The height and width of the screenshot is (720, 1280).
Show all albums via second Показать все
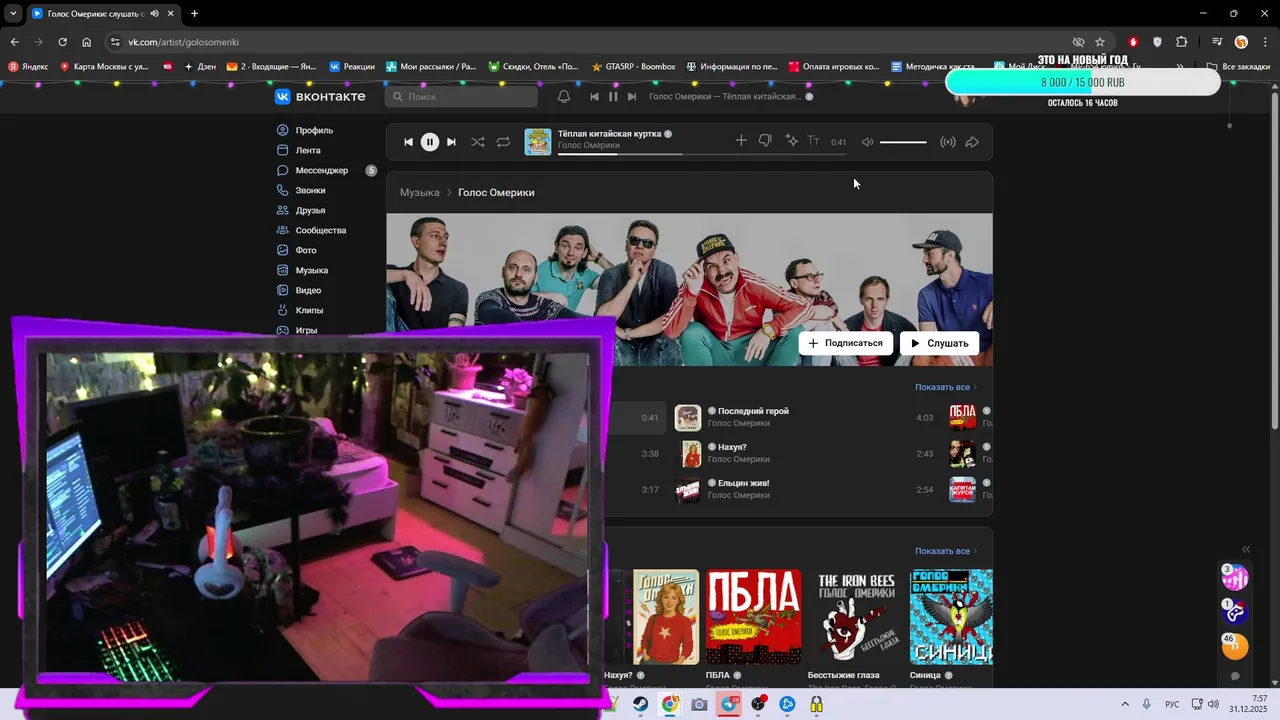pyautogui.click(x=945, y=551)
